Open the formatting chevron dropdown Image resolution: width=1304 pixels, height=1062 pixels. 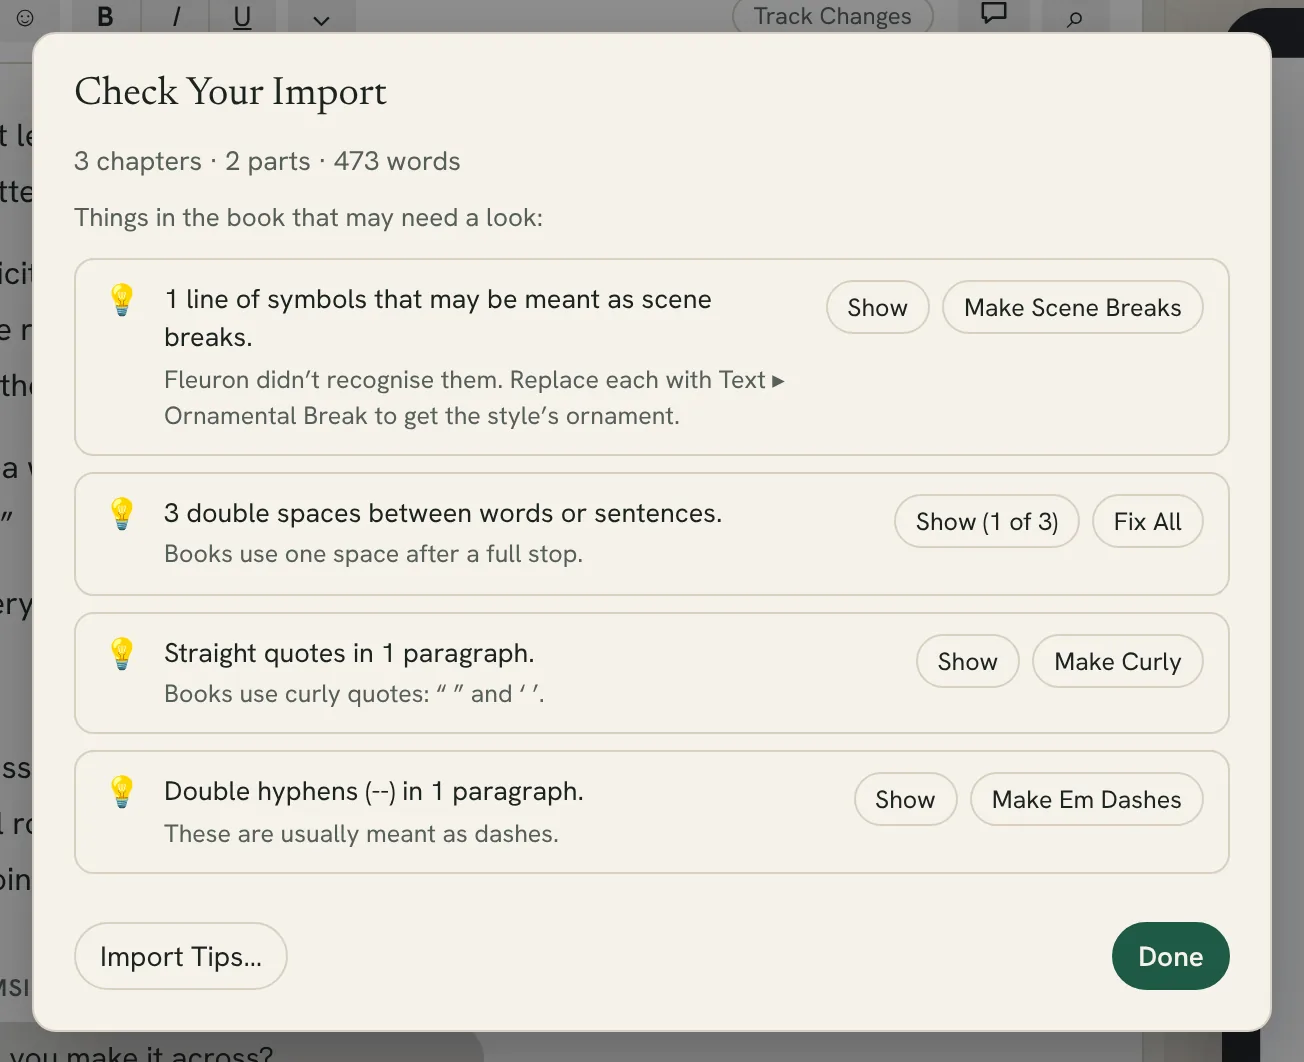pyautogui.click(x=321, y=19)
